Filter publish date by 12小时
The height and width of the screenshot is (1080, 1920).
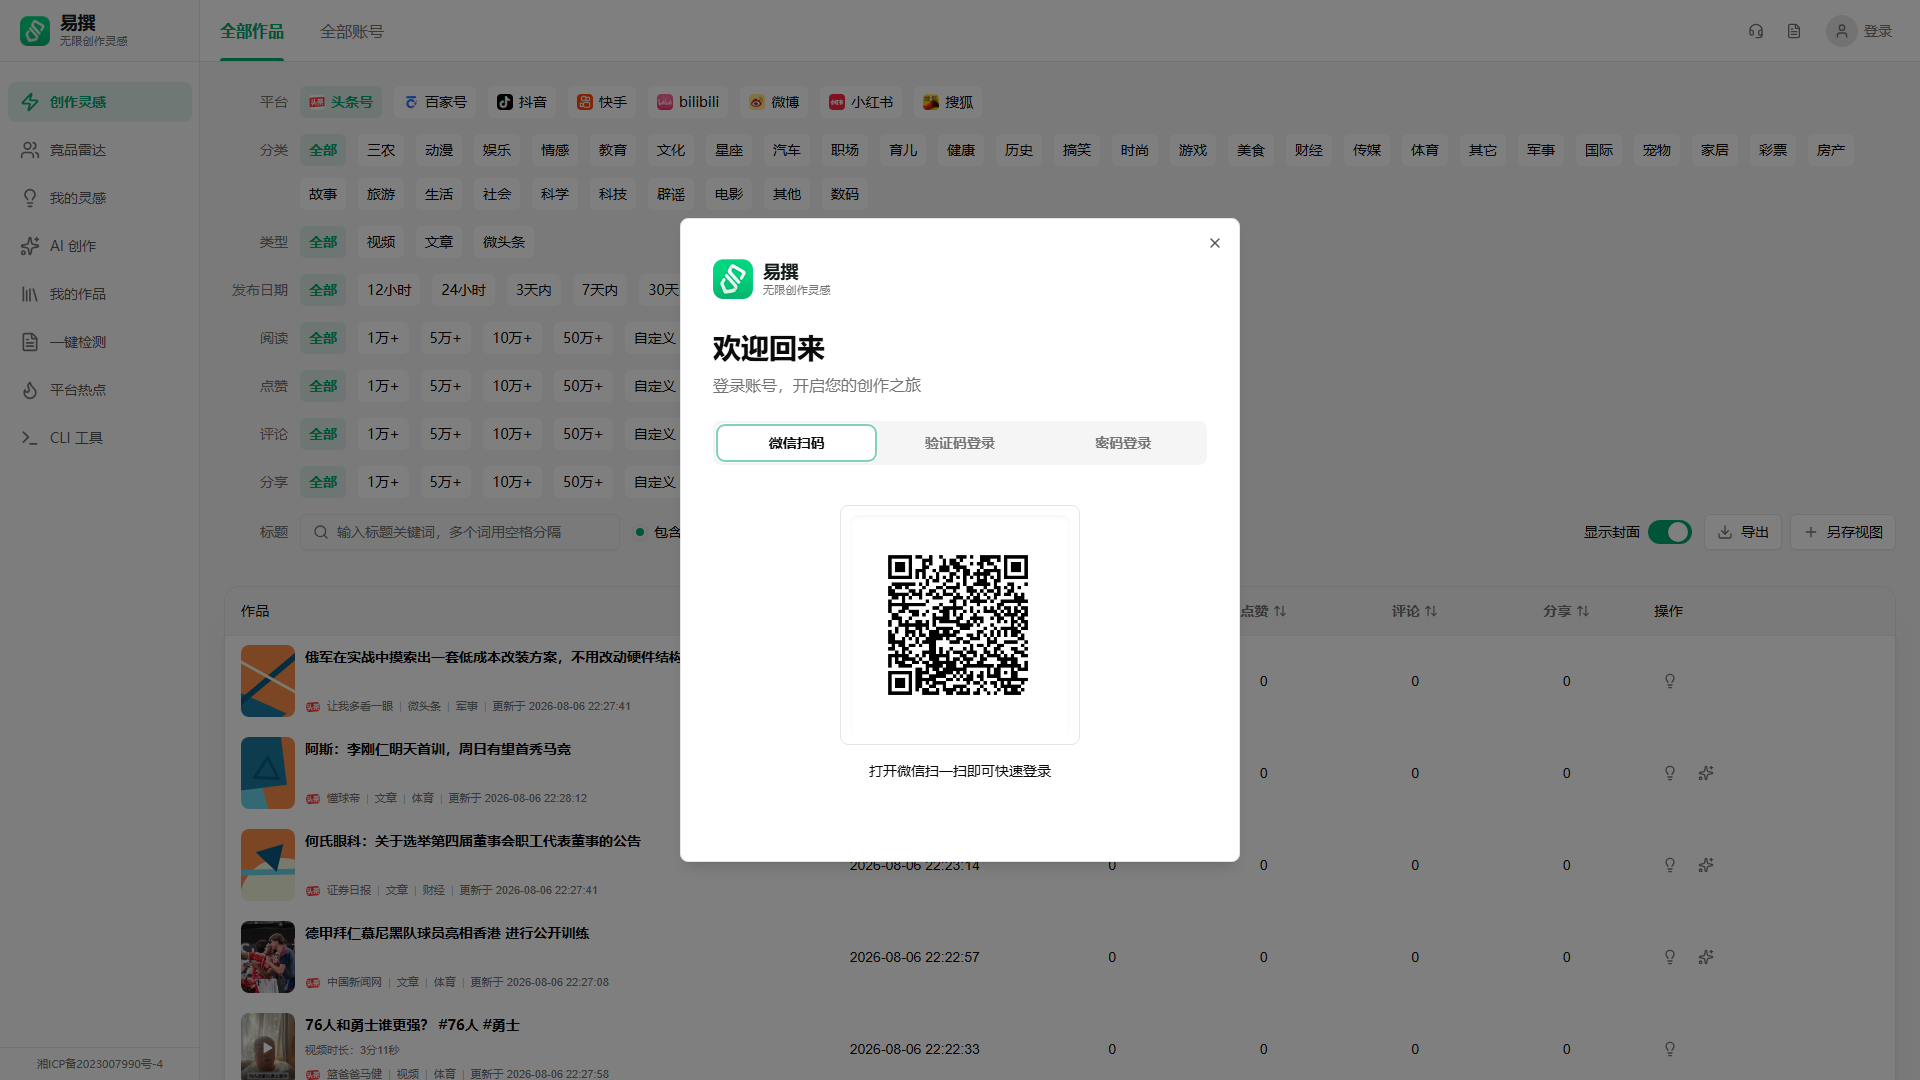(x=389, y=290)
